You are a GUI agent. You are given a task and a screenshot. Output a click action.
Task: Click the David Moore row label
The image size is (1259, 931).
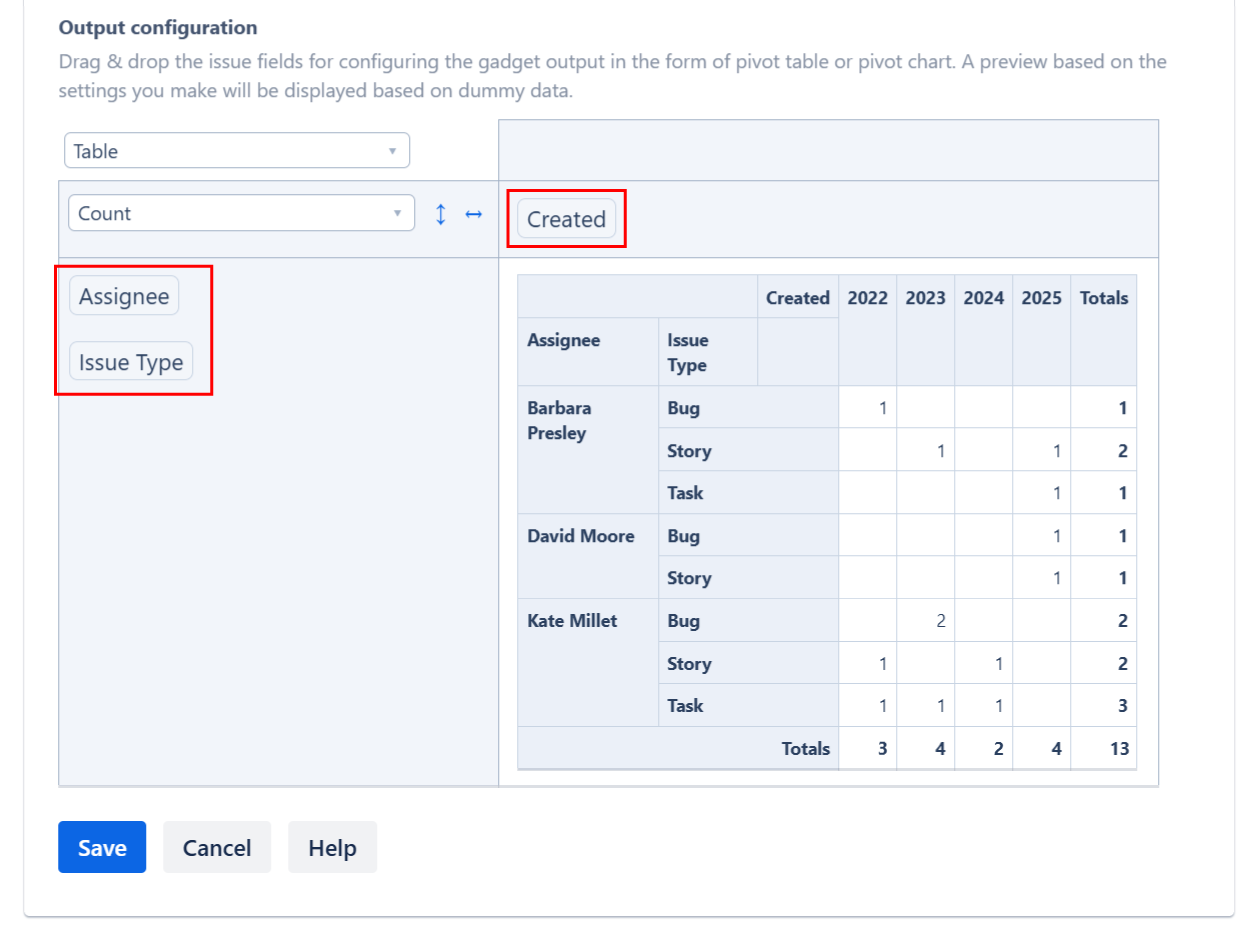coord(581,536)
